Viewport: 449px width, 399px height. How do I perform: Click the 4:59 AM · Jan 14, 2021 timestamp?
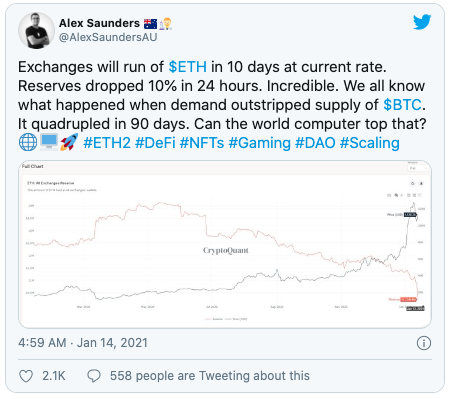pyautogui.click(x=83, y=343)
